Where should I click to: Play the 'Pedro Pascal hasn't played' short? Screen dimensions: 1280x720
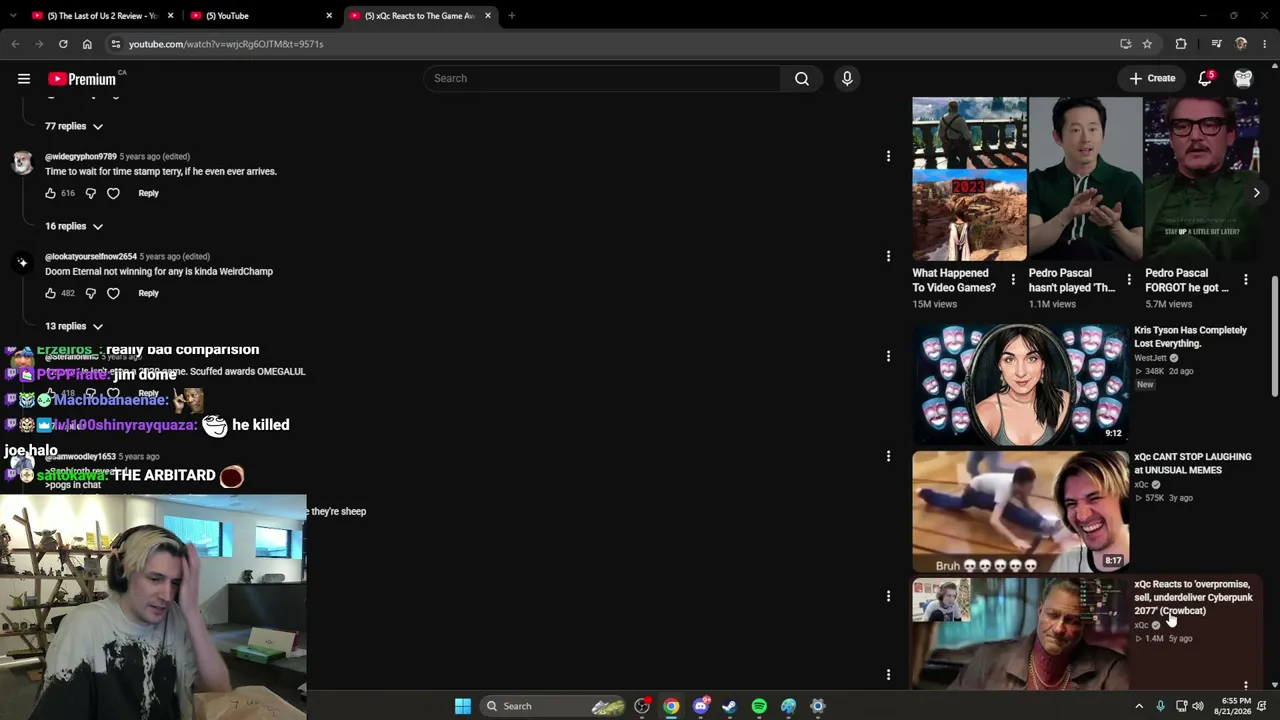click(1085, 179)
